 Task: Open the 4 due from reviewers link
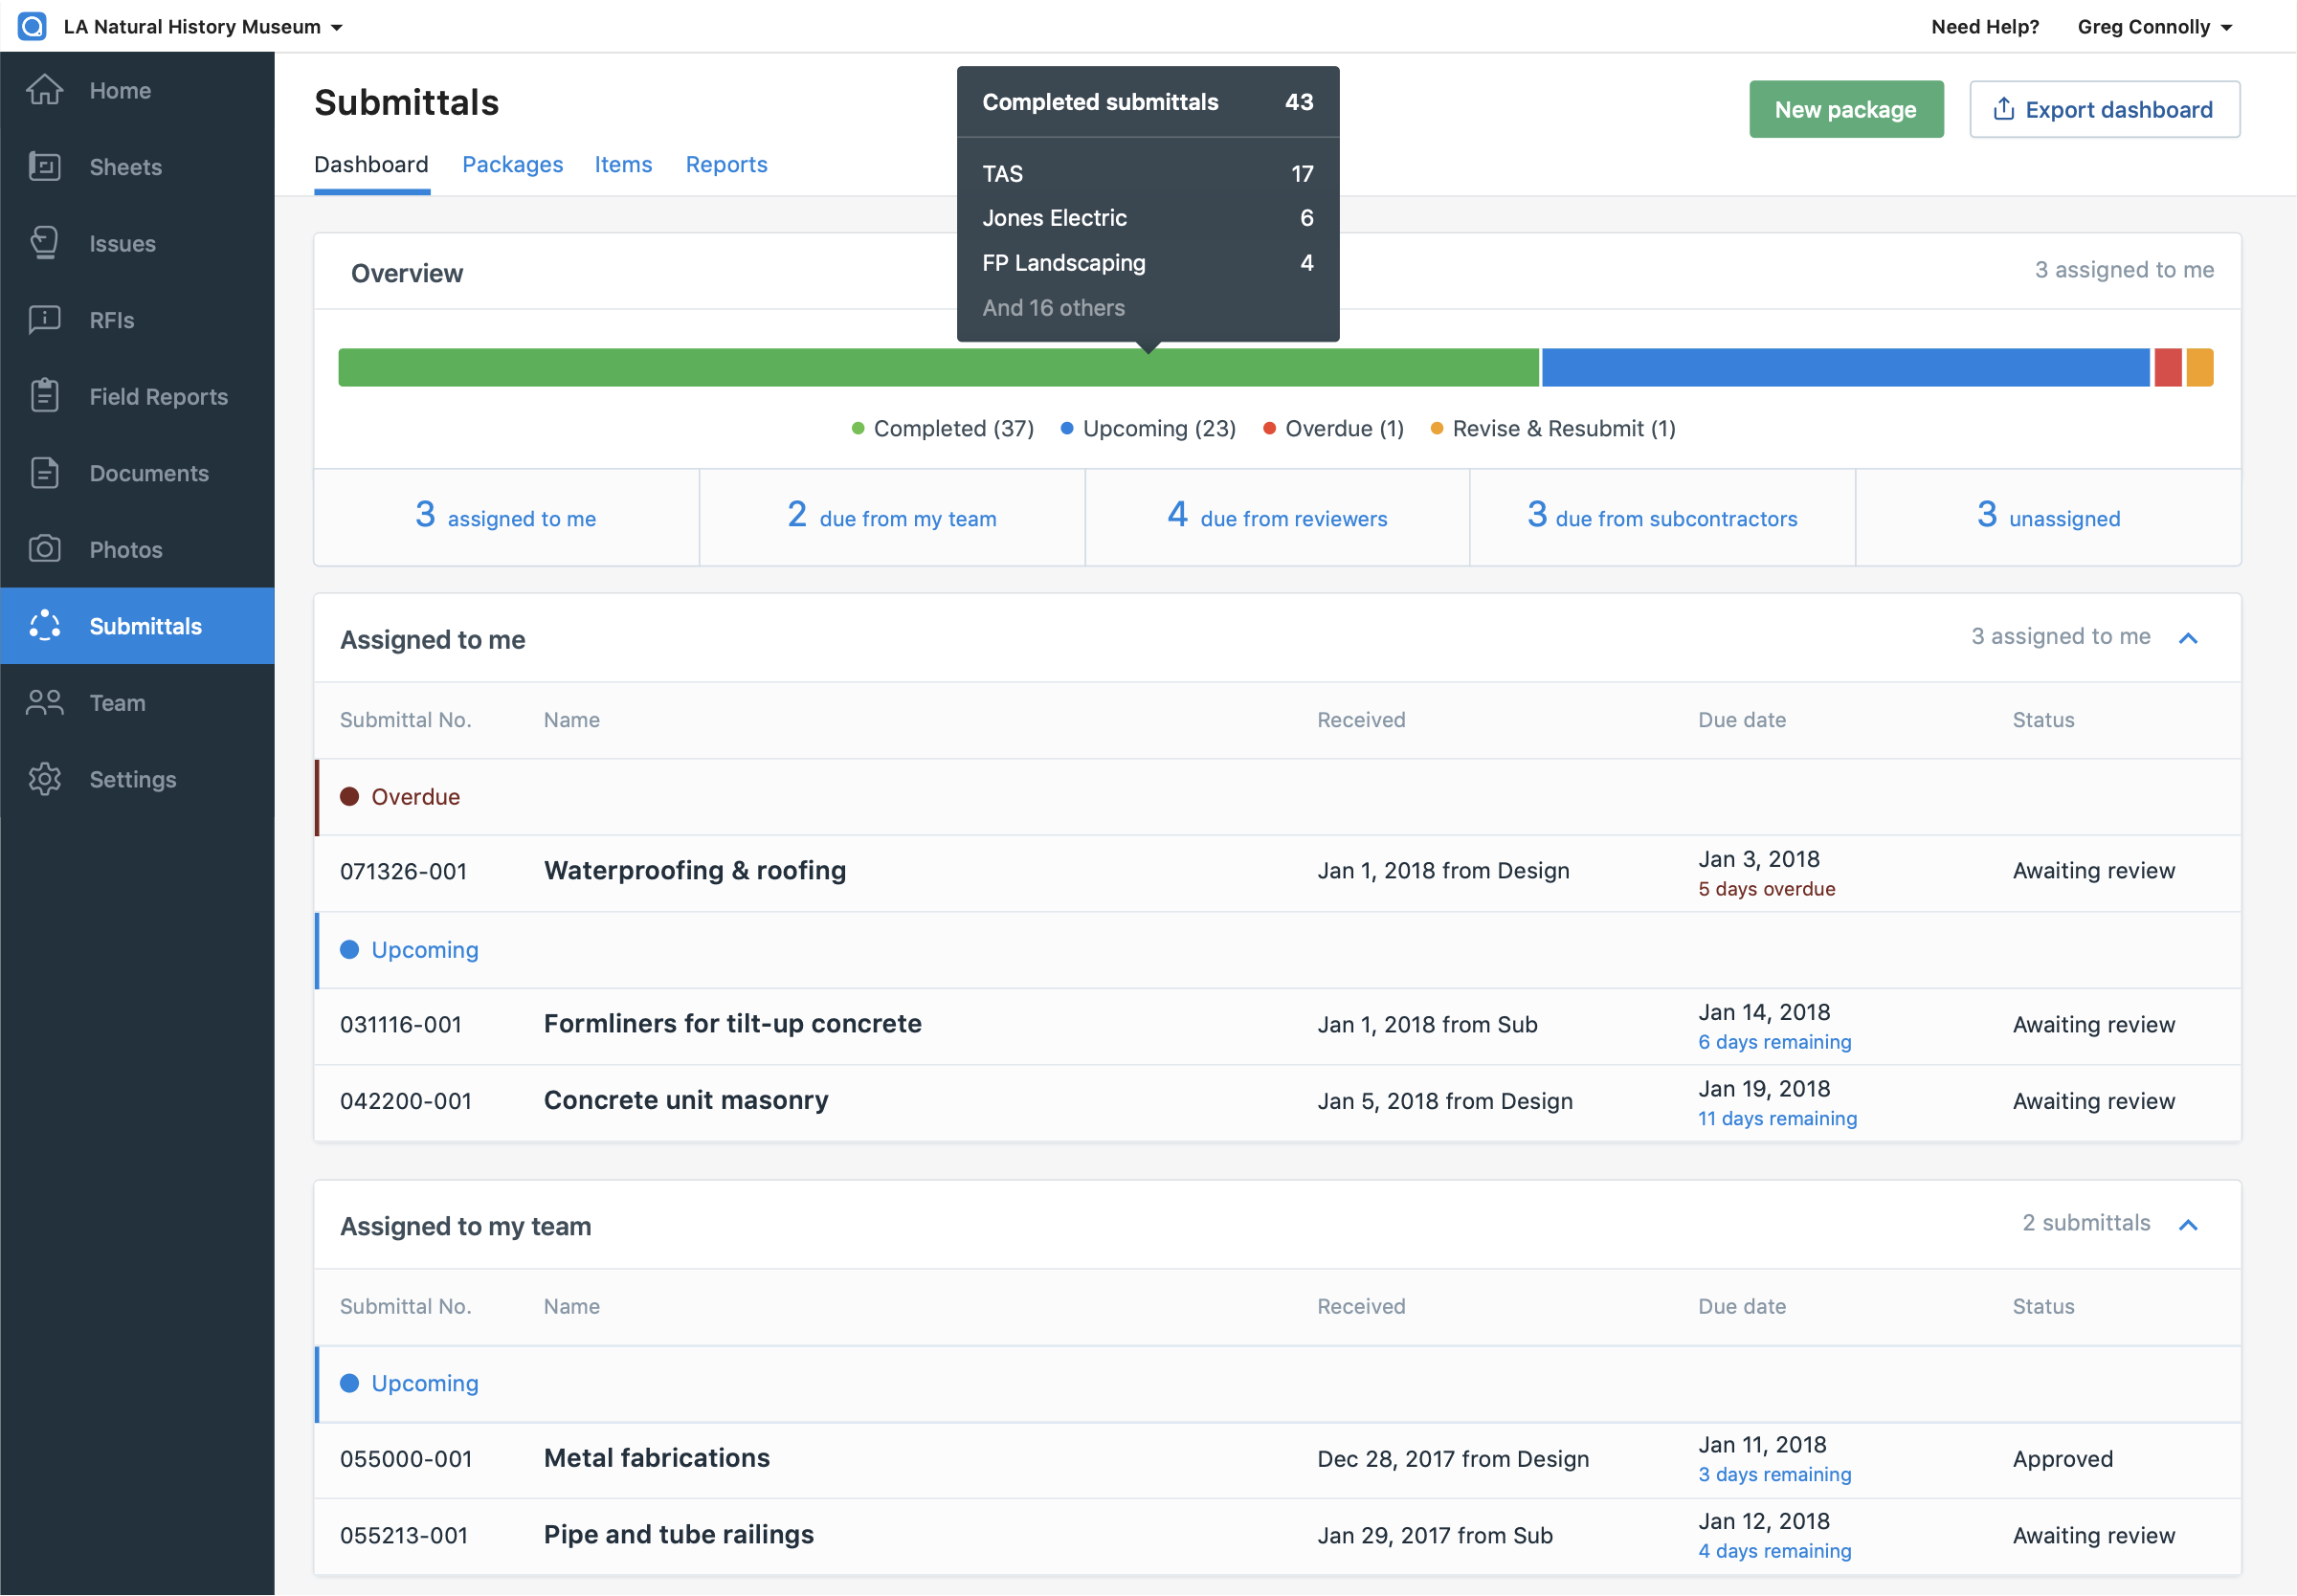[1276, 516]
